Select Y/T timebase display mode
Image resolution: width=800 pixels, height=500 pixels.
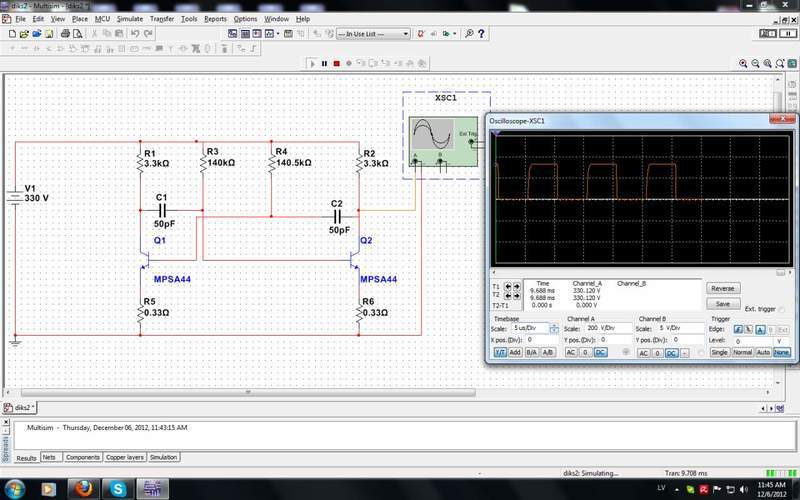pyautogui.click(x=498, y=352)
